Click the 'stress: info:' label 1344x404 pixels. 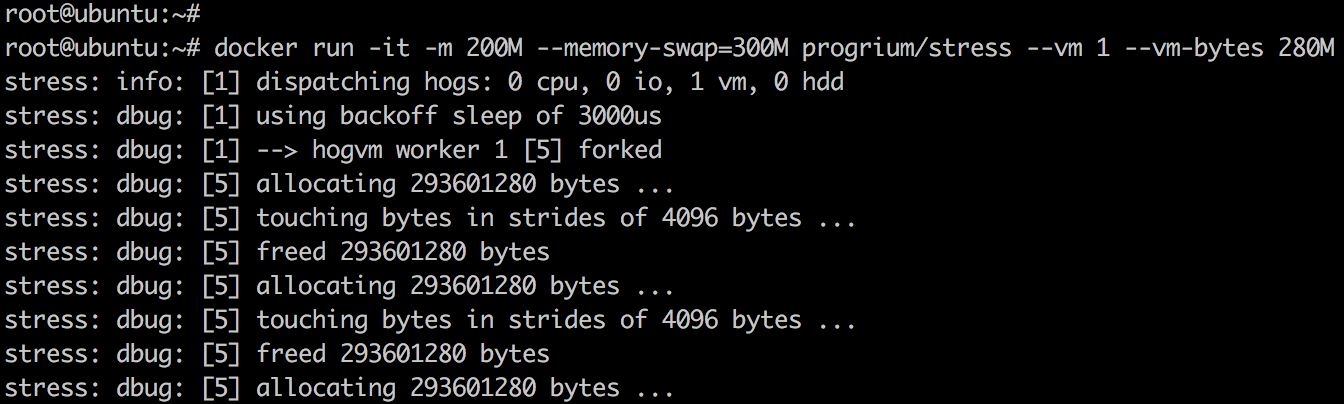95,82
